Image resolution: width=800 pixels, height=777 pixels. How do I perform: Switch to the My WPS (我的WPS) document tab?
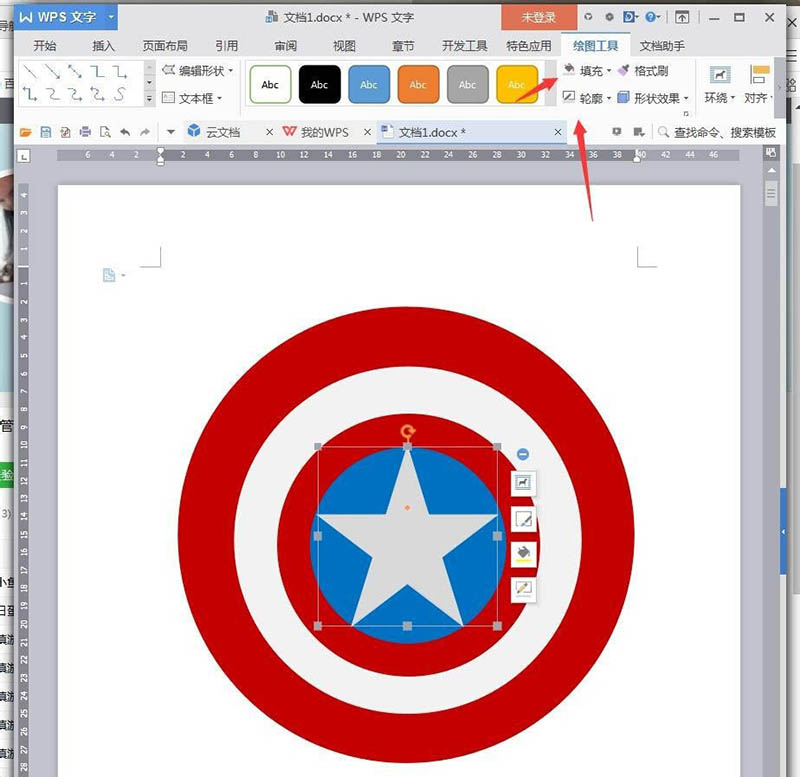[316, 132]
